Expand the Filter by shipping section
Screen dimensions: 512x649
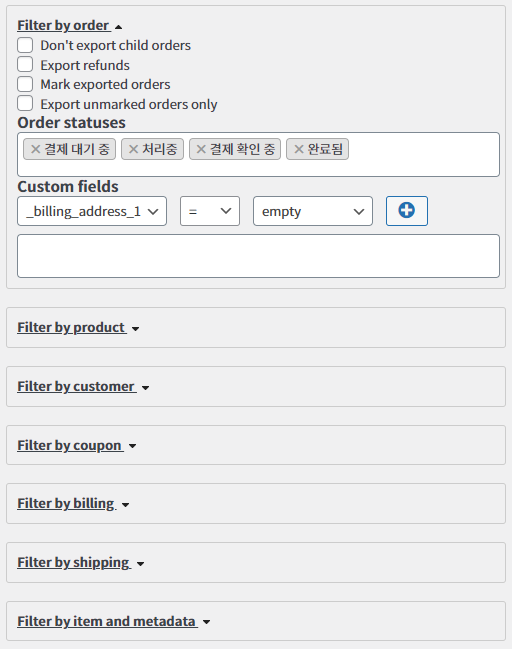click(81, 563)
